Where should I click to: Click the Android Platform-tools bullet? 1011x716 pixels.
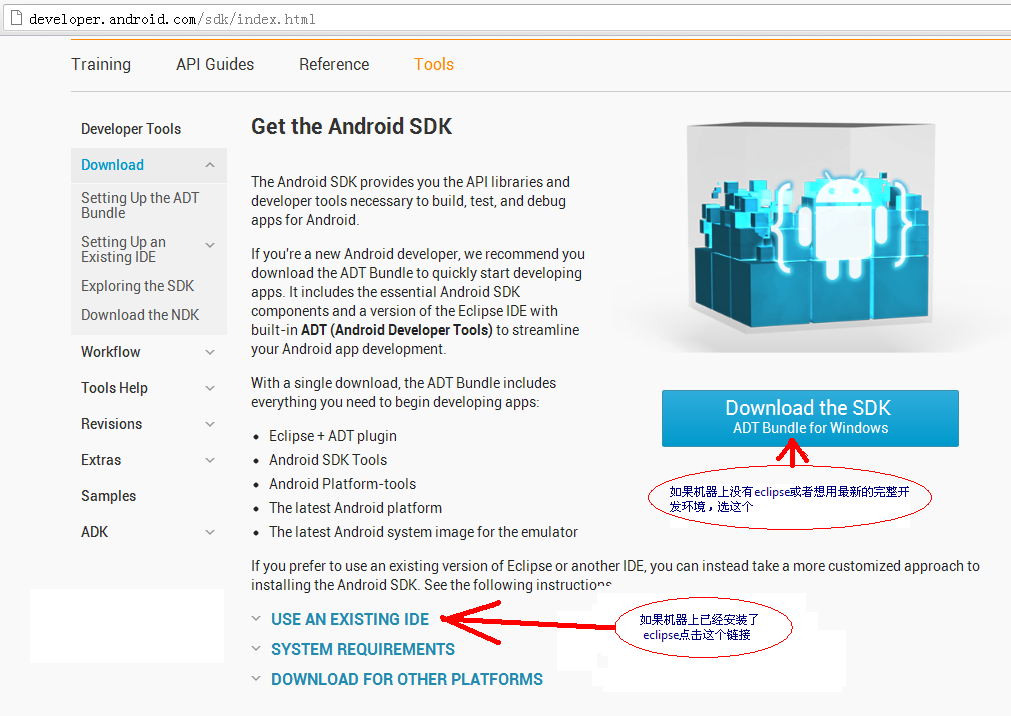click(x=342, y=484)
